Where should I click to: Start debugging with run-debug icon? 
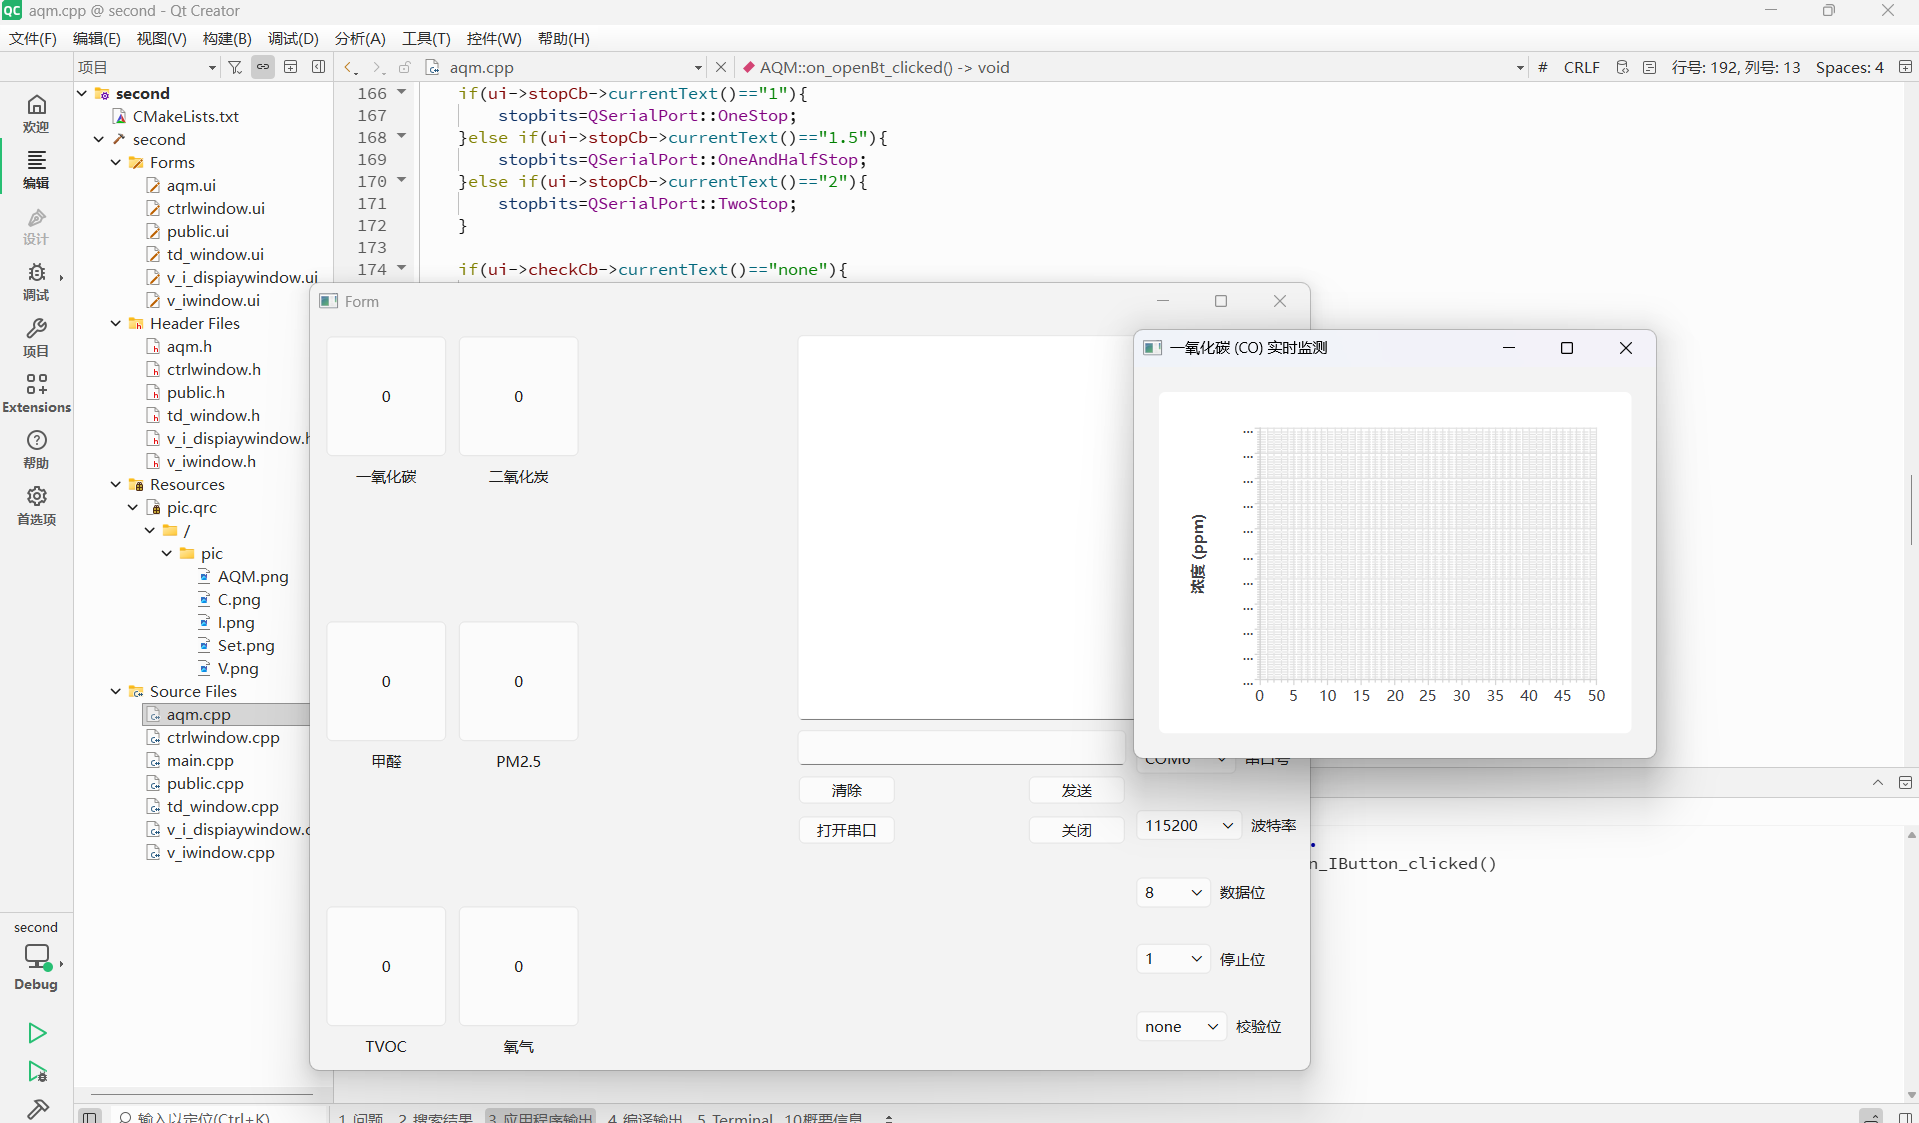coord(37,1072)
